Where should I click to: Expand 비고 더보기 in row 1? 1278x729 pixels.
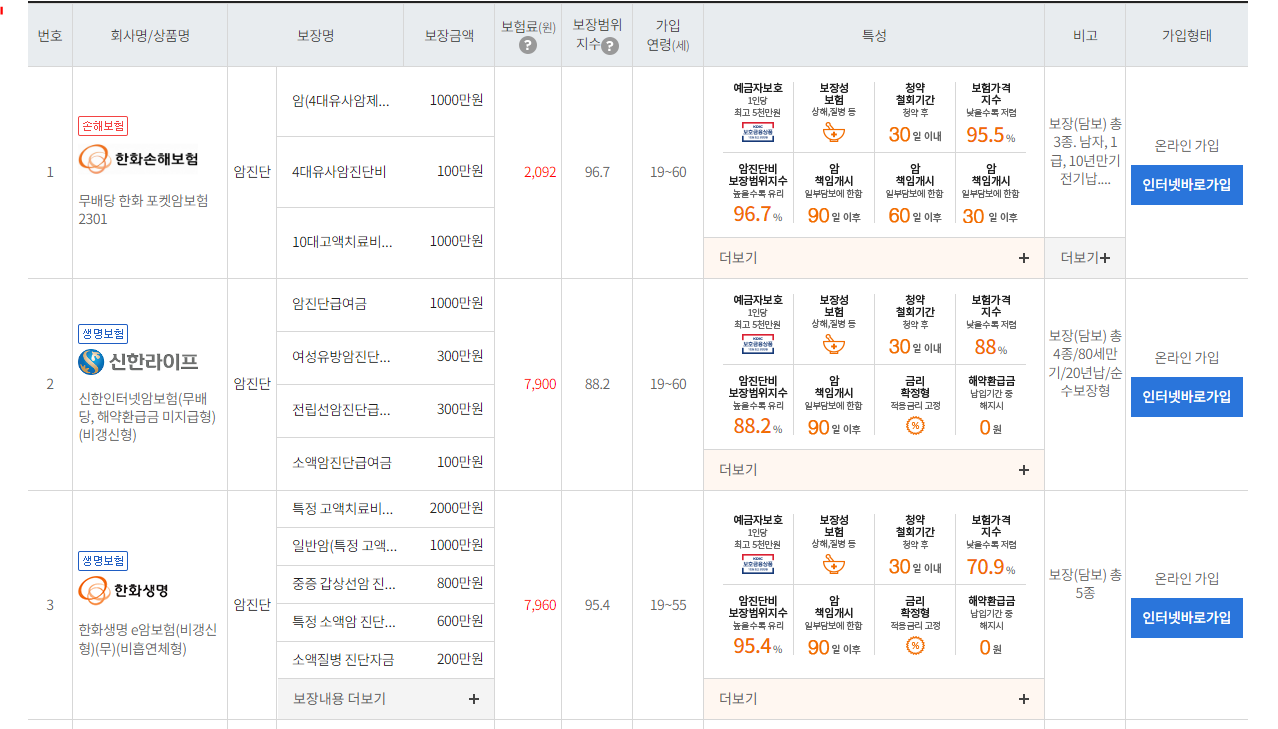1085,258
